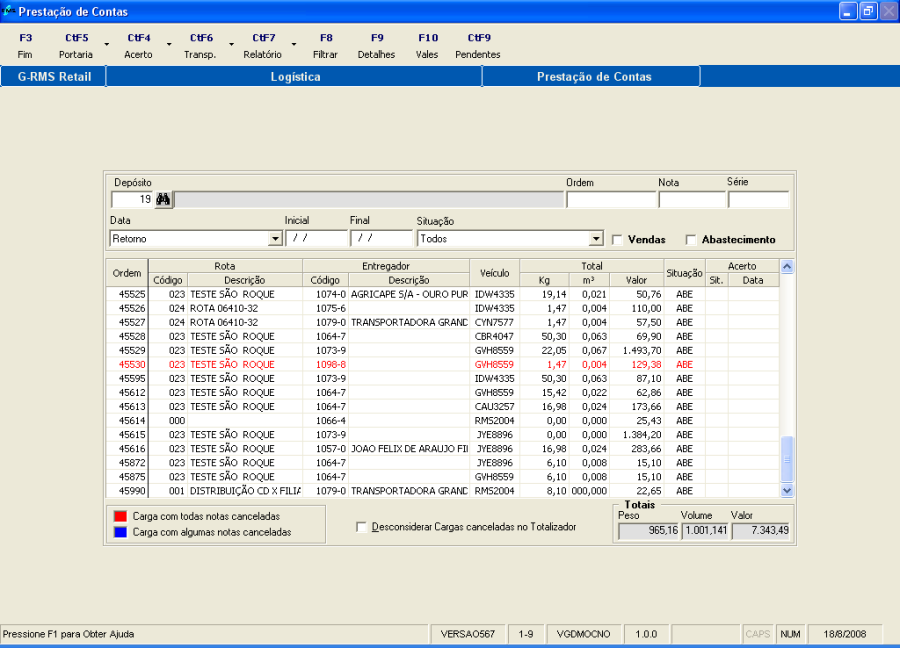Click the Ordem column header in grid
This screenshot has width=900, height=648.
pyautogui.click(x=127, y=273)
